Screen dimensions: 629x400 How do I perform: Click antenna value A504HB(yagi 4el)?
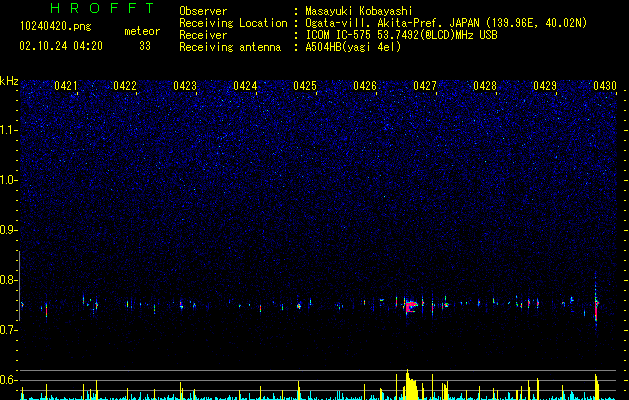(353, 47)
